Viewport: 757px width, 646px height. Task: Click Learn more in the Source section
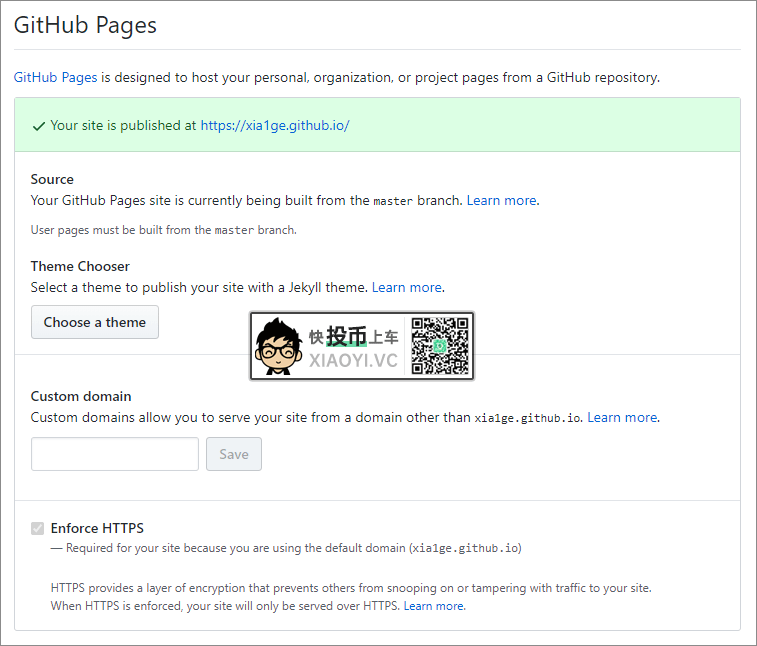coord(502,200)
